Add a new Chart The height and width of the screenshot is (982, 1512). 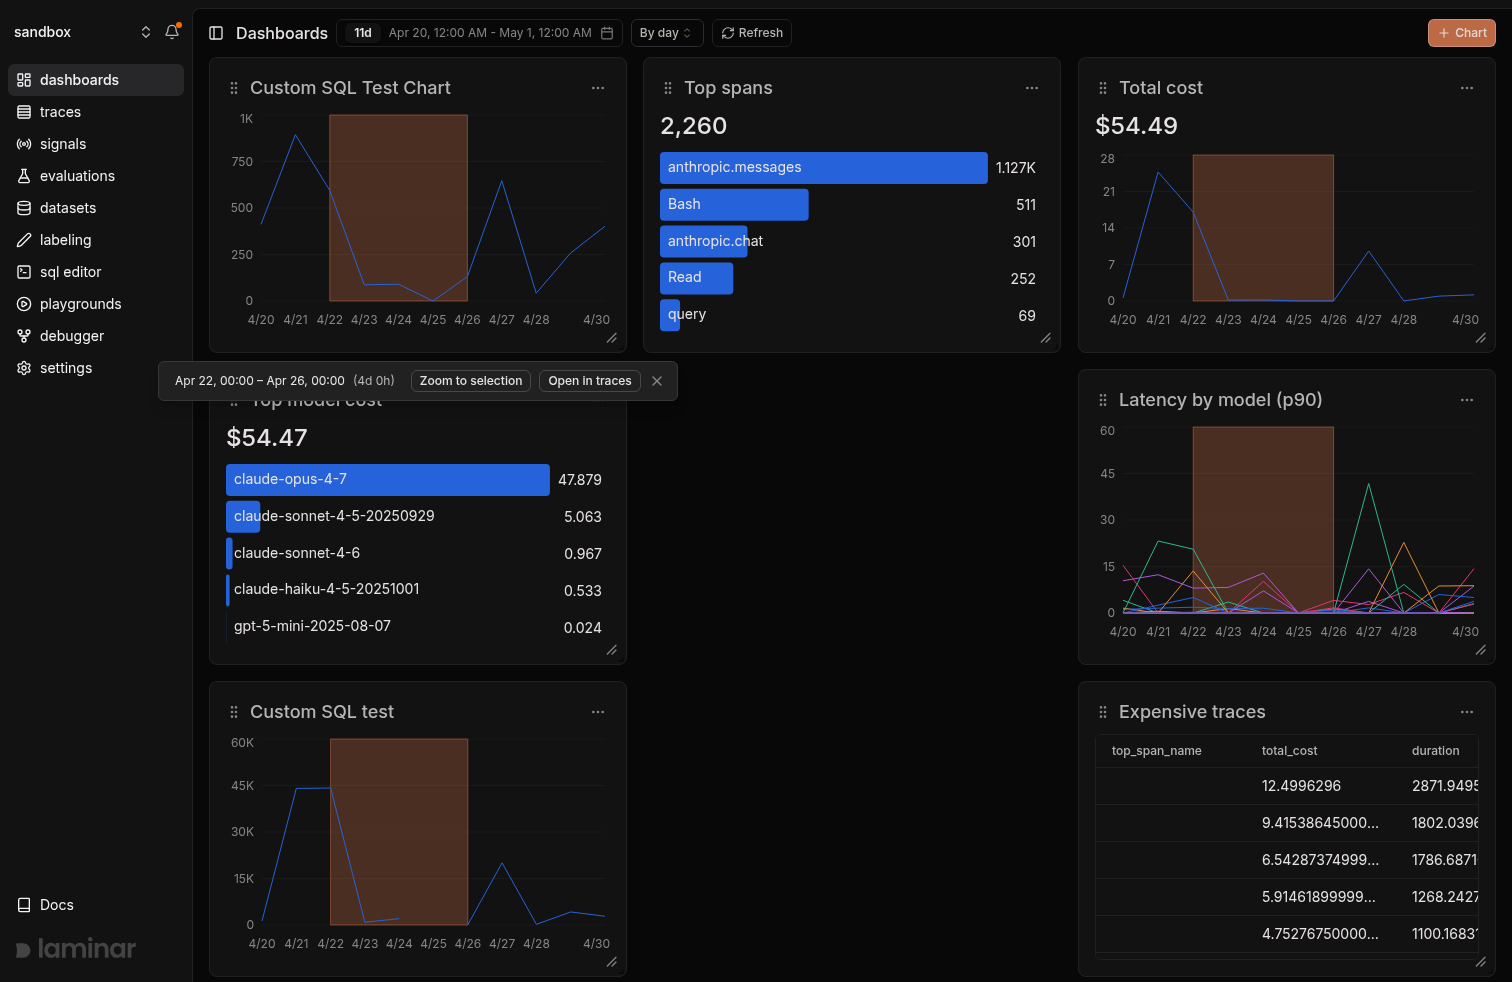pyautogui.click(x=1462, y=33)
